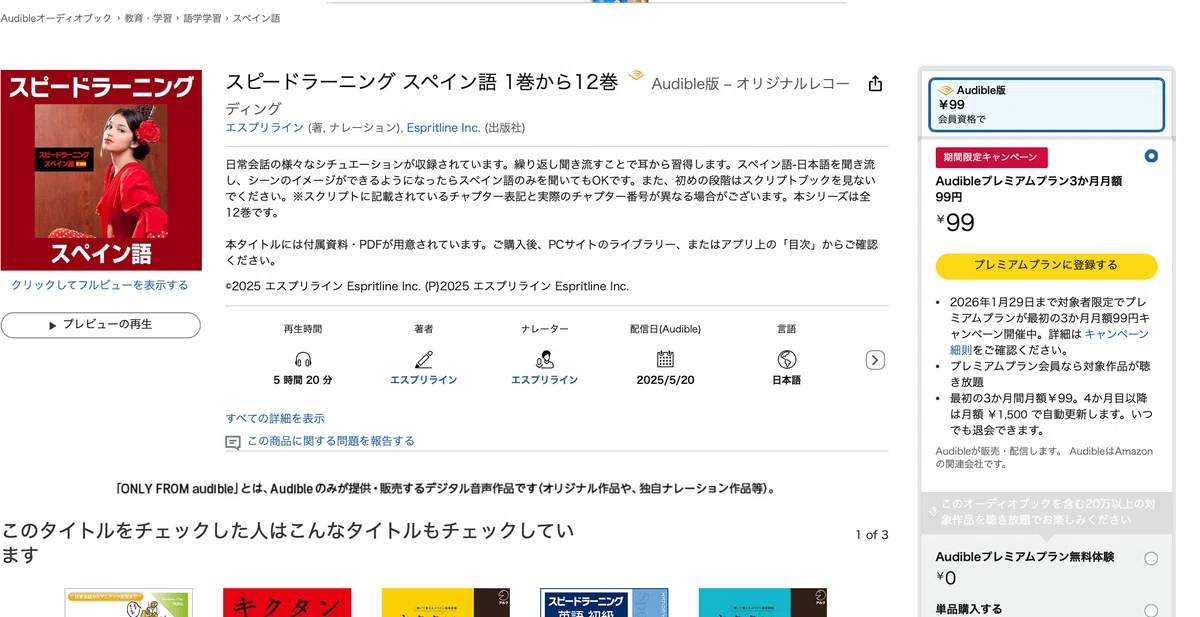Image resolution: width=1200 pixels, height=617 pixels.
Task: Go to スペイン語 breadcrumb
Action: tap(257, 18)
